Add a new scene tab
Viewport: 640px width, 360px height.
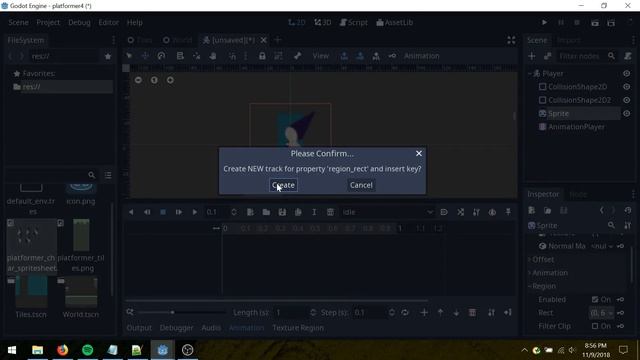pyautogui.click(x=278, y=40)
